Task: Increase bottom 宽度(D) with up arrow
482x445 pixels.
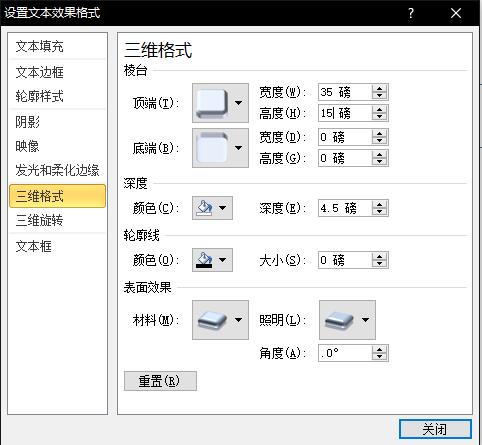Action: click(380, 133)
